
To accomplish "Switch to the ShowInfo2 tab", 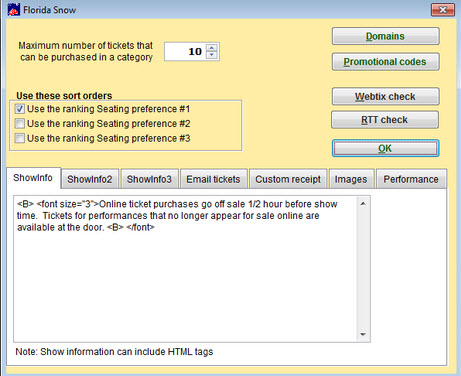I will (x=90, y=179).
